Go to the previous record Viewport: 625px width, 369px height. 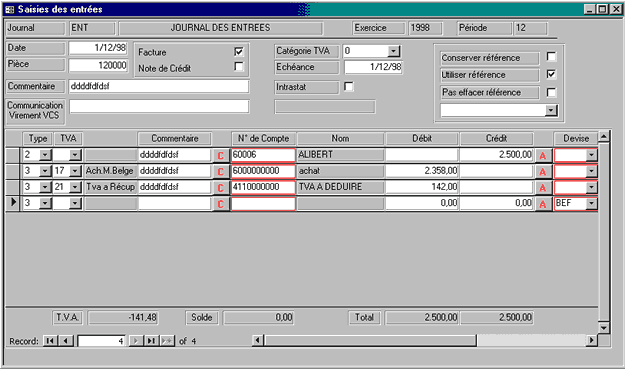point(66,341)
